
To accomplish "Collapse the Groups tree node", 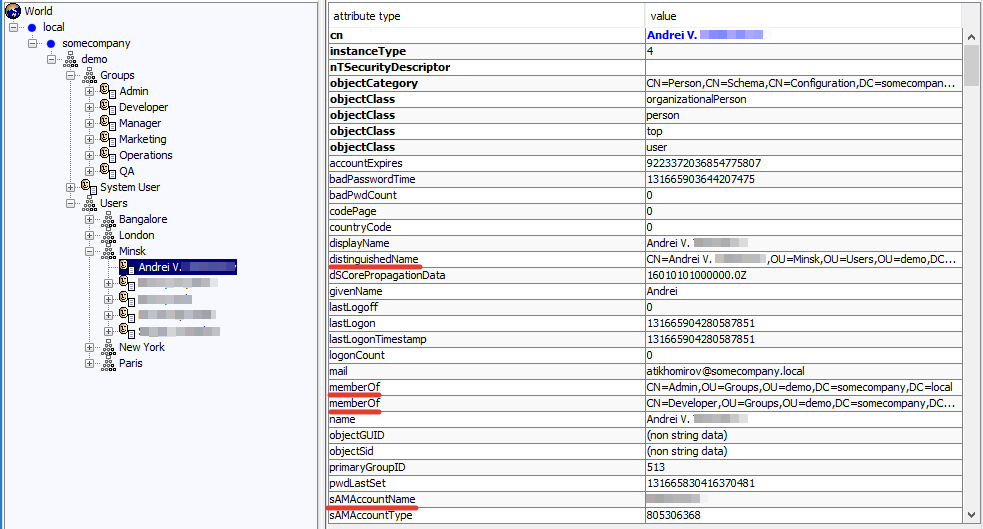I will coord(70,75).
